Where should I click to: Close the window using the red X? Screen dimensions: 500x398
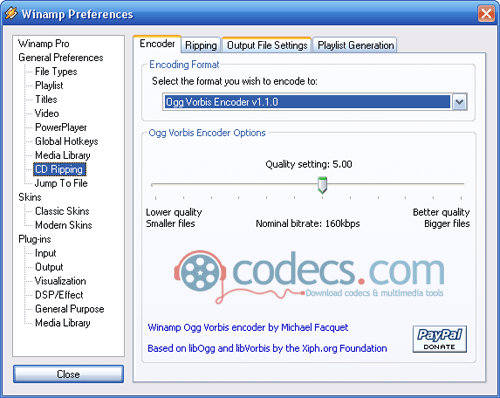[486, 14]
